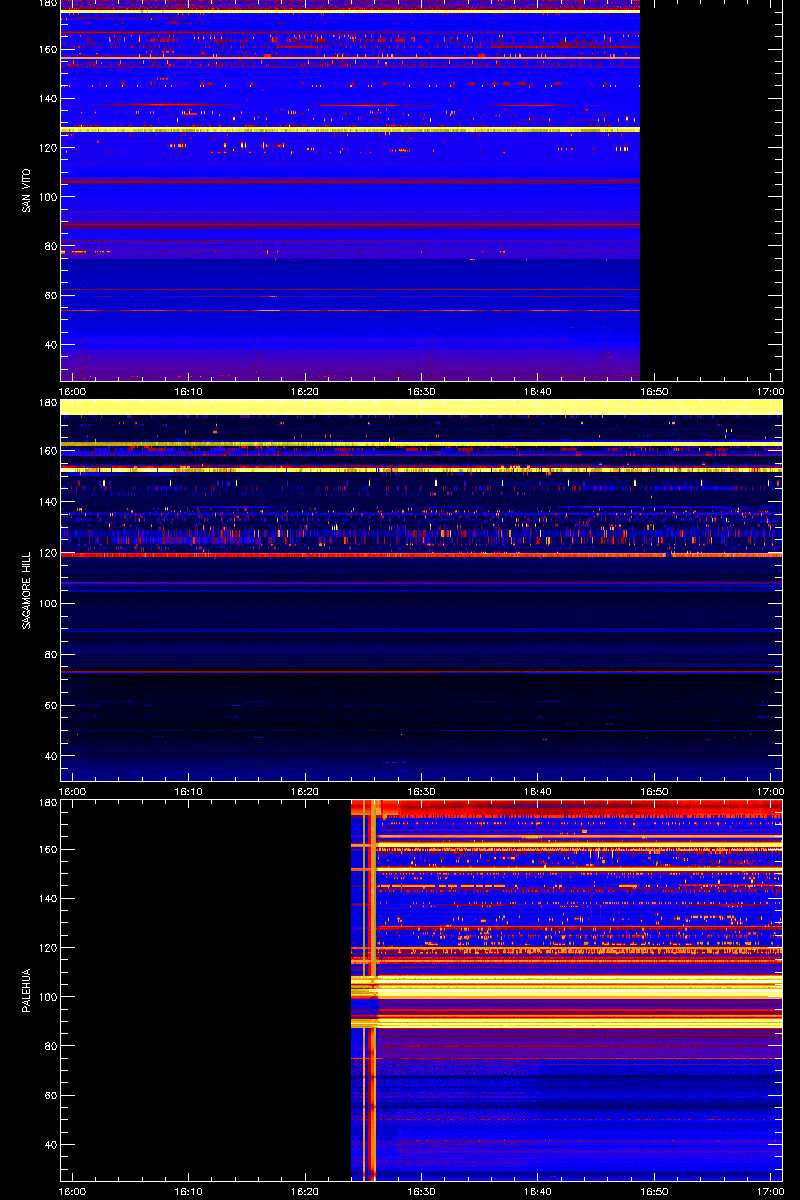
Task: Select 16:30 time label below Palehua plot
Action: click(422, 1192)
